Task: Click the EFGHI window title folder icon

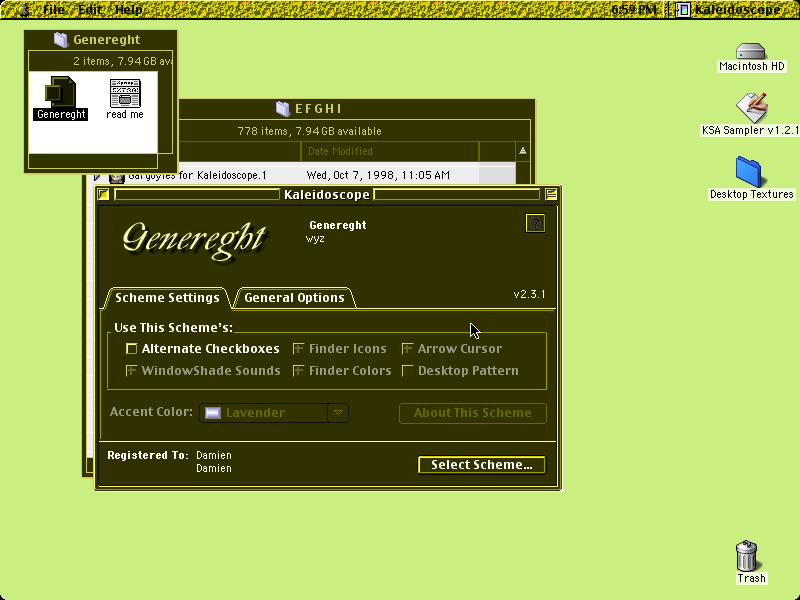Action: coord(283,109)
